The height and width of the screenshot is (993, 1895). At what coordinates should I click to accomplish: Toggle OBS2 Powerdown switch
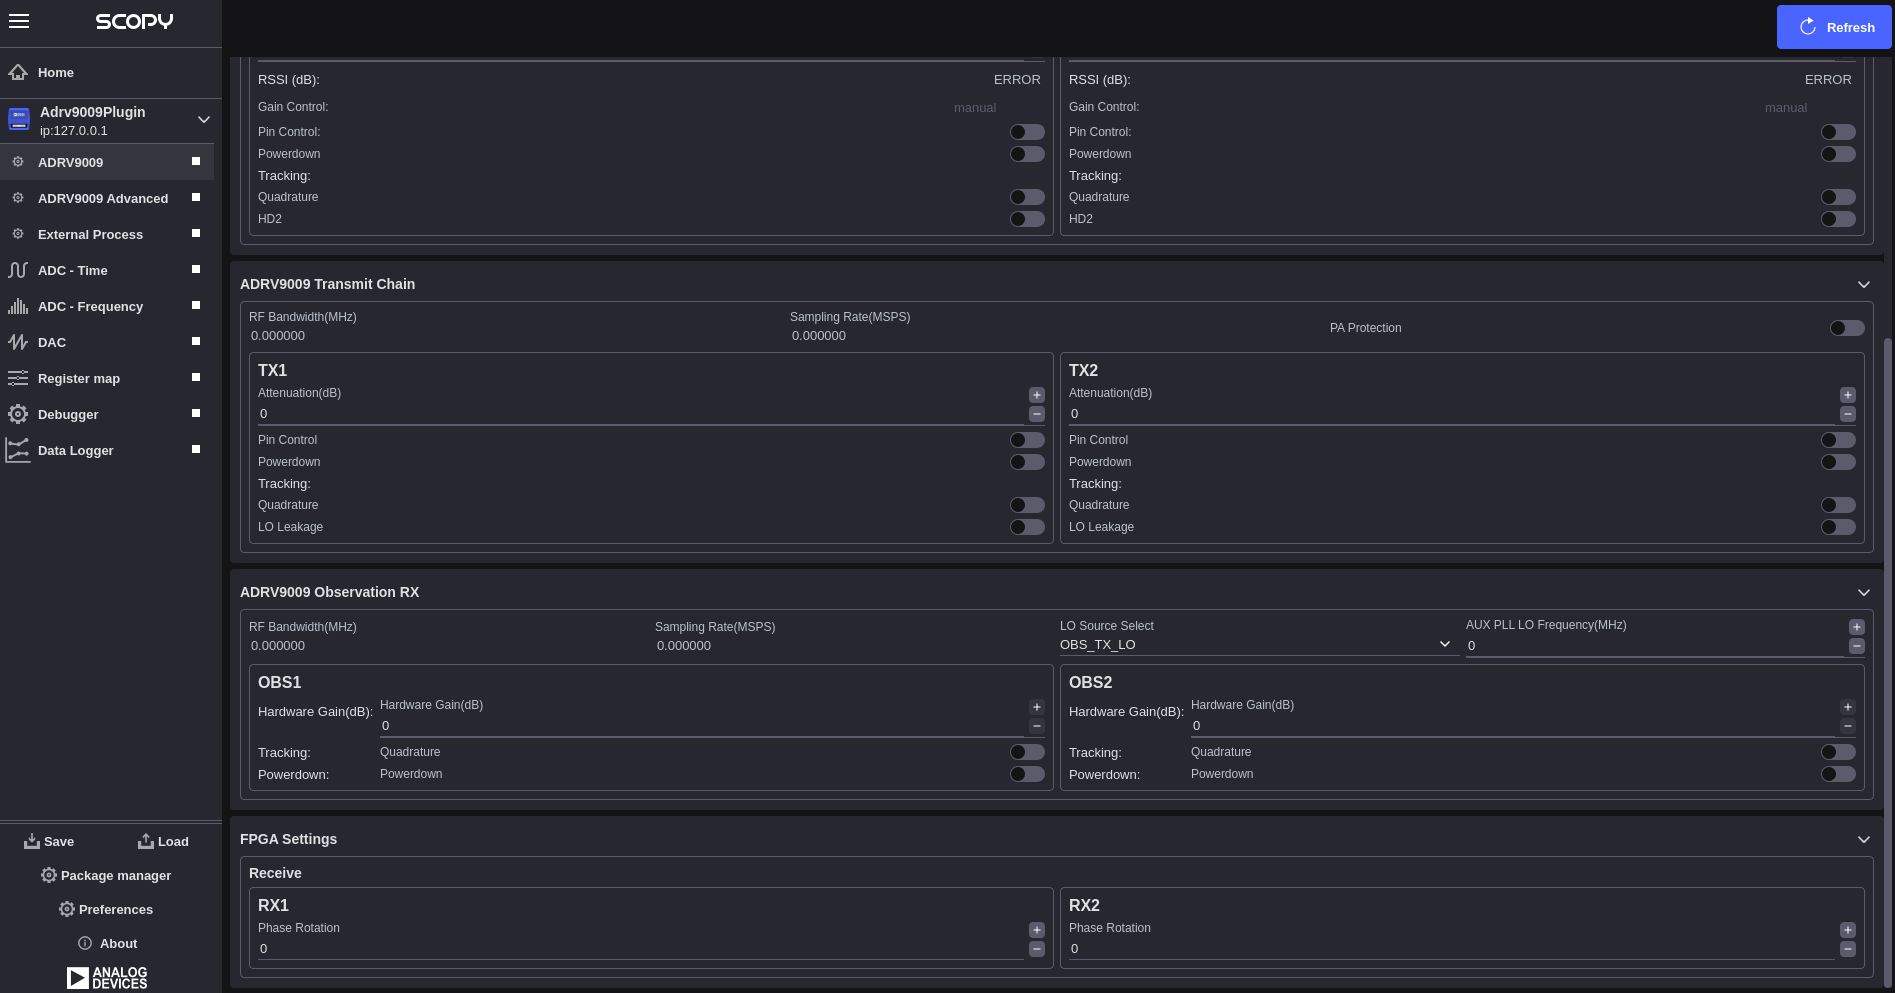[1838, 774]
